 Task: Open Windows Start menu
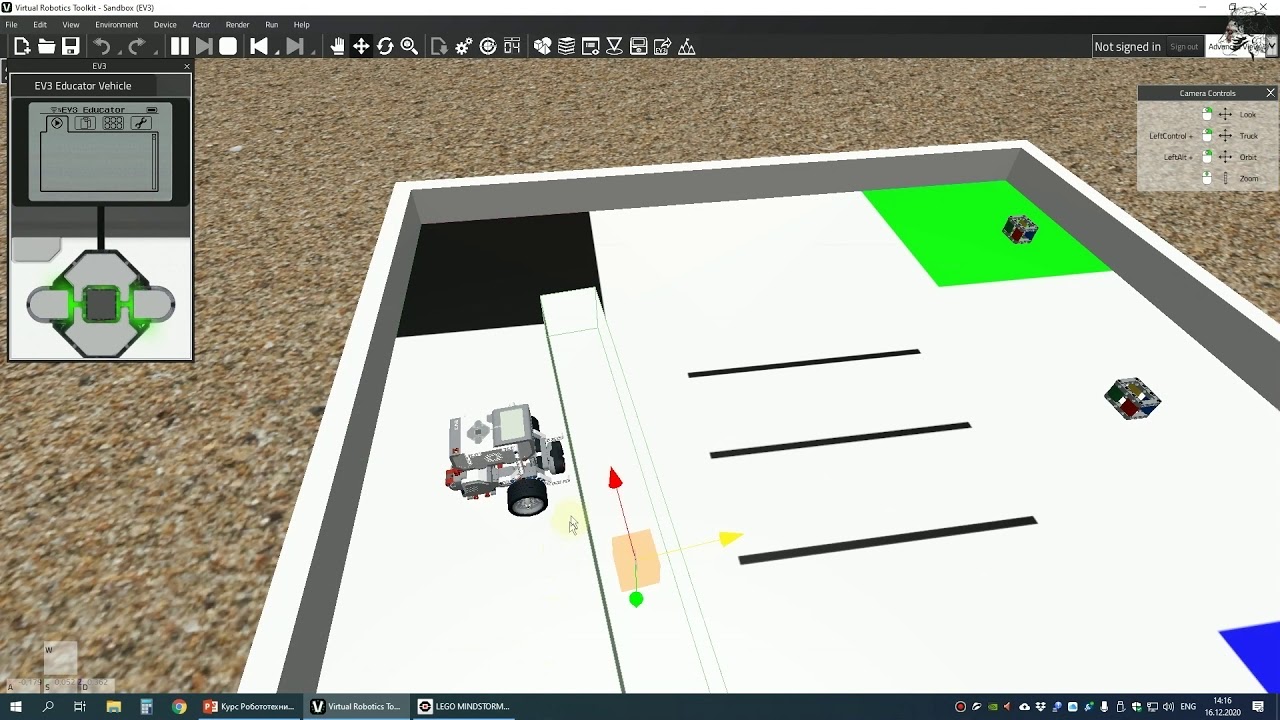point(16,706)
